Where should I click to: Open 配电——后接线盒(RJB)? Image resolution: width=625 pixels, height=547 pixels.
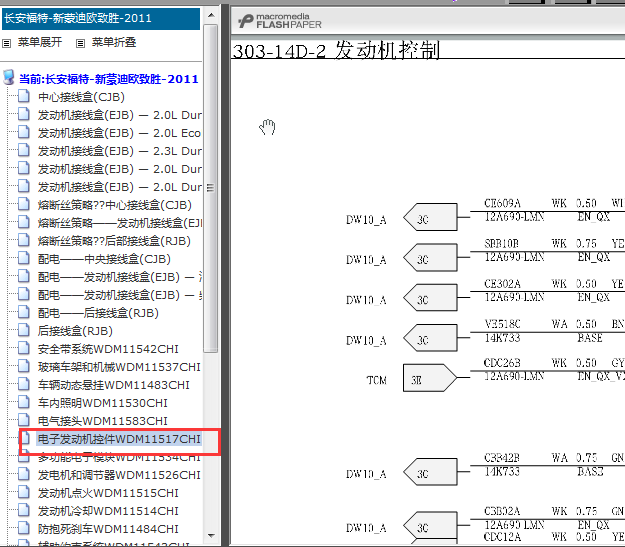pyautogui.click(x=98, y=313)
